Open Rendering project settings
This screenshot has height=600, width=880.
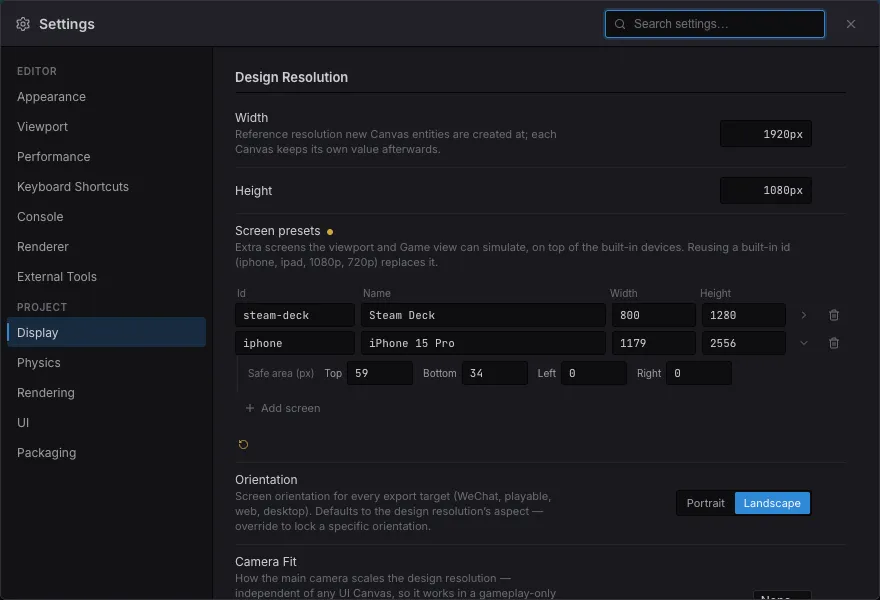coord(106,392)
